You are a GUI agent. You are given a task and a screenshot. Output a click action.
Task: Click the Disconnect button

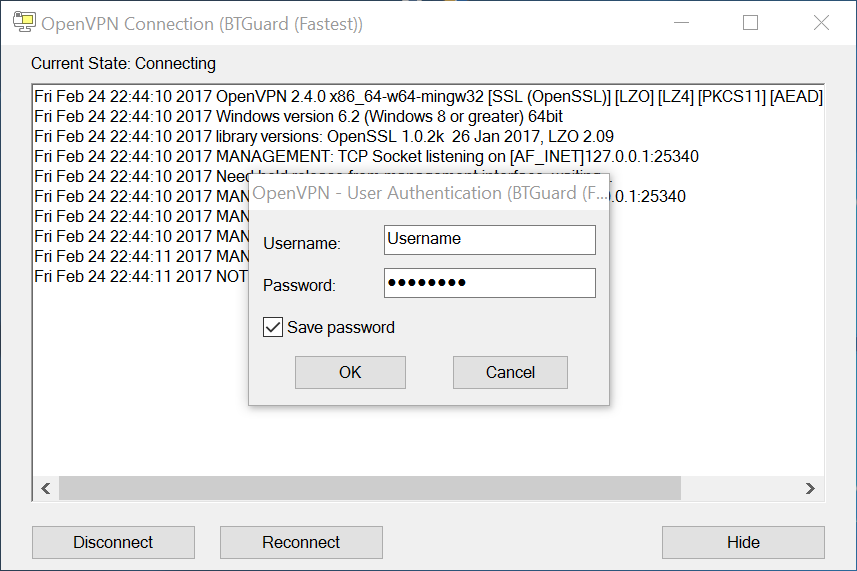113,542
